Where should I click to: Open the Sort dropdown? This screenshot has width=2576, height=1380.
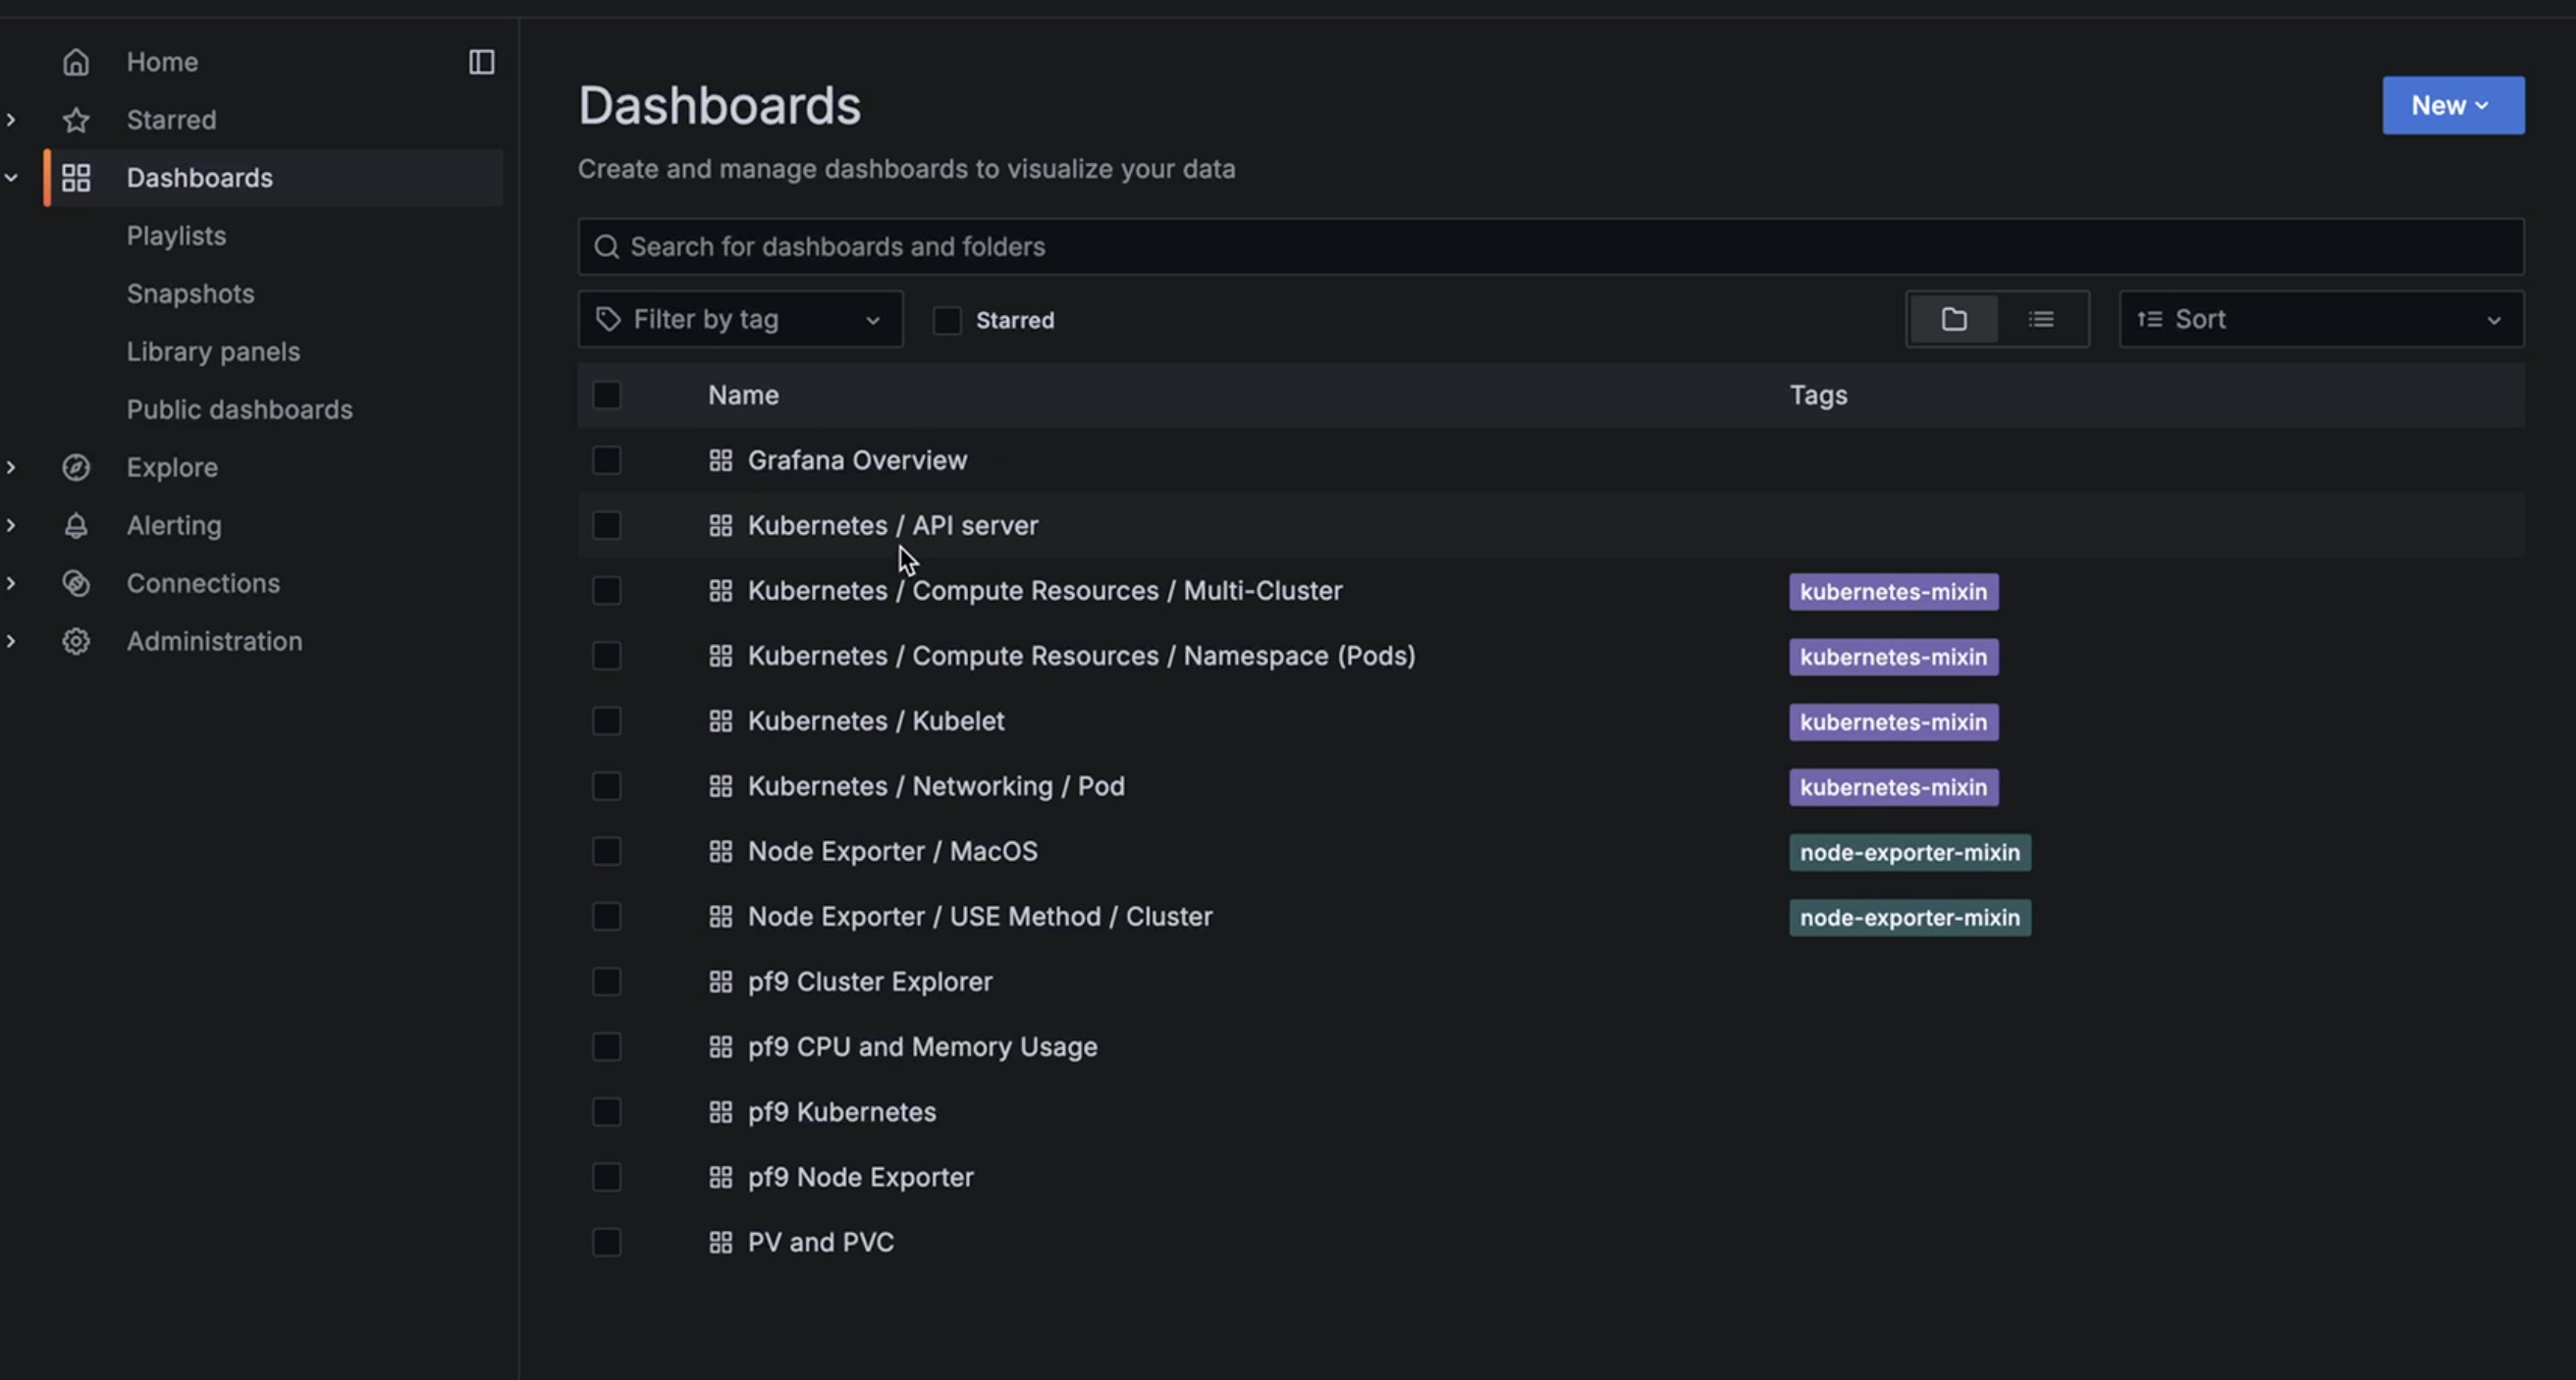pyautogui.click(x=2320, y=320)
